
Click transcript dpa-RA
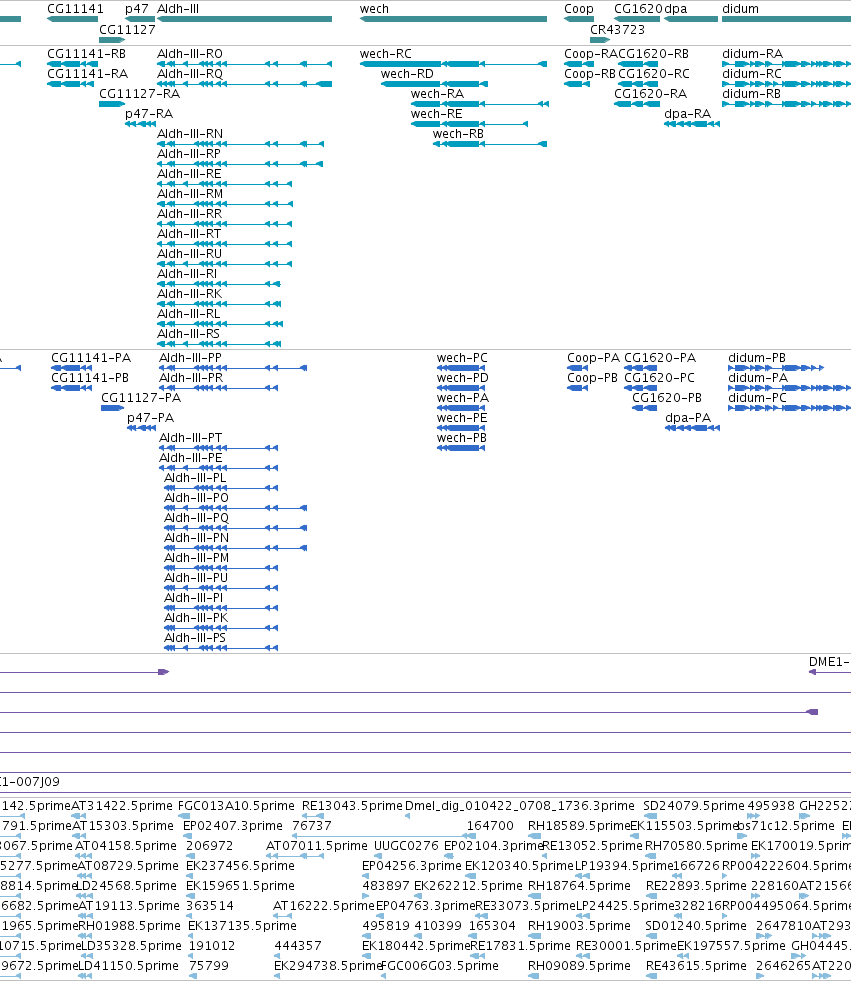pos(688,114)
